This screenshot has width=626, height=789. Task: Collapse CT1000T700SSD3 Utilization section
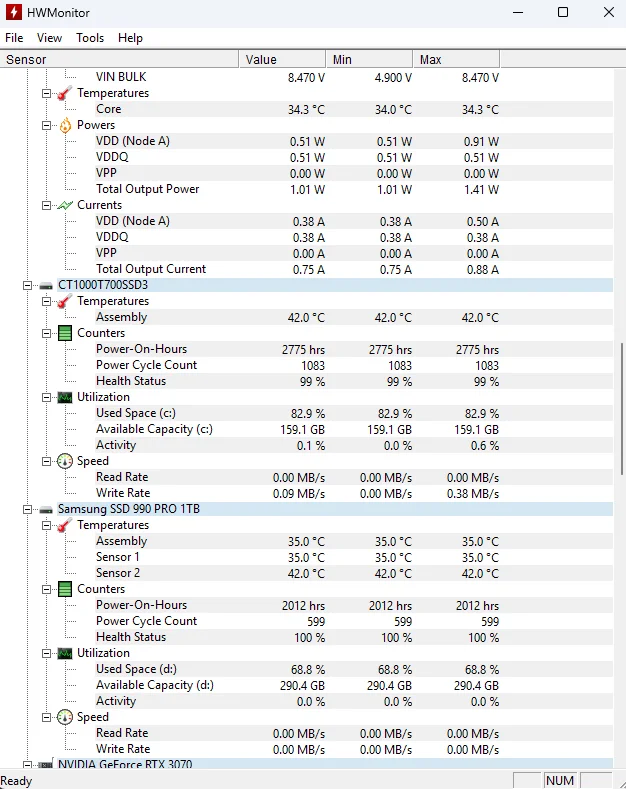click(47, 397)
